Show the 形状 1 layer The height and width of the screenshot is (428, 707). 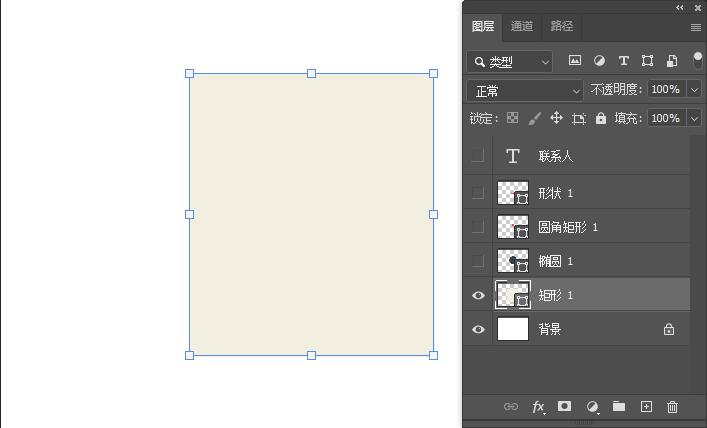477,193
